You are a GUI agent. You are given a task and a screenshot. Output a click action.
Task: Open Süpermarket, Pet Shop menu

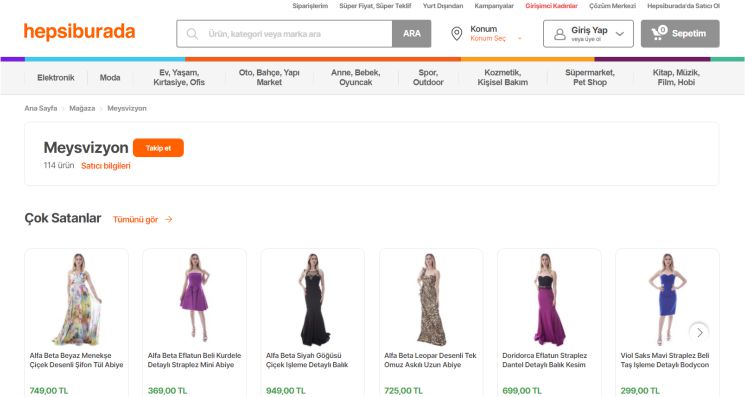click(590, 77)
